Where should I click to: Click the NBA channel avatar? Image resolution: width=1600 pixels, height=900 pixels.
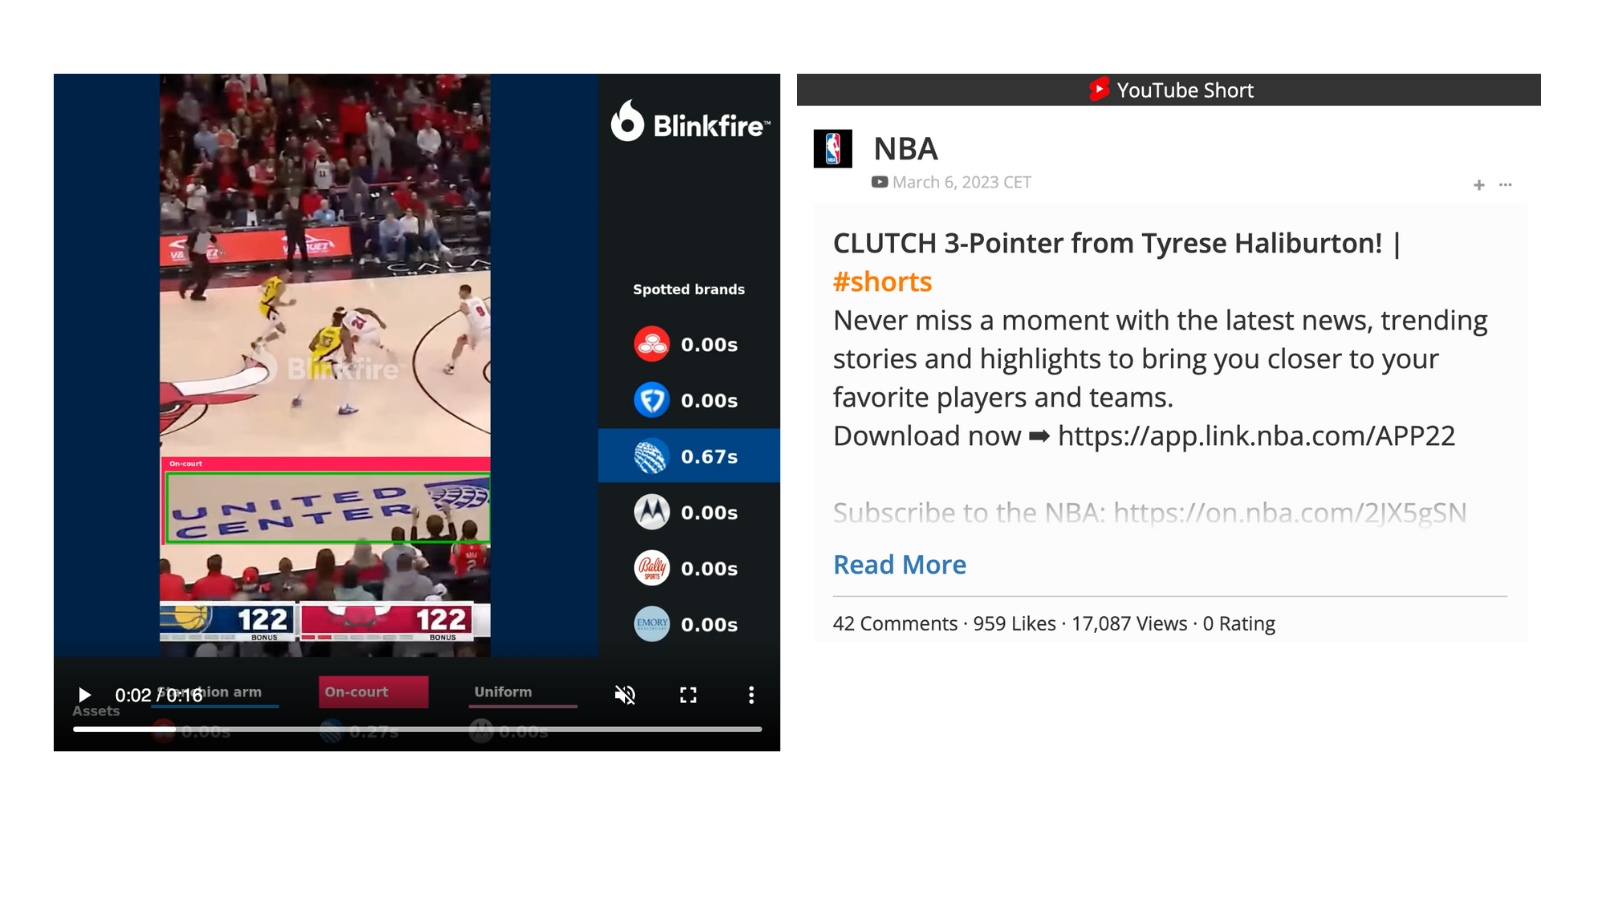833,148
